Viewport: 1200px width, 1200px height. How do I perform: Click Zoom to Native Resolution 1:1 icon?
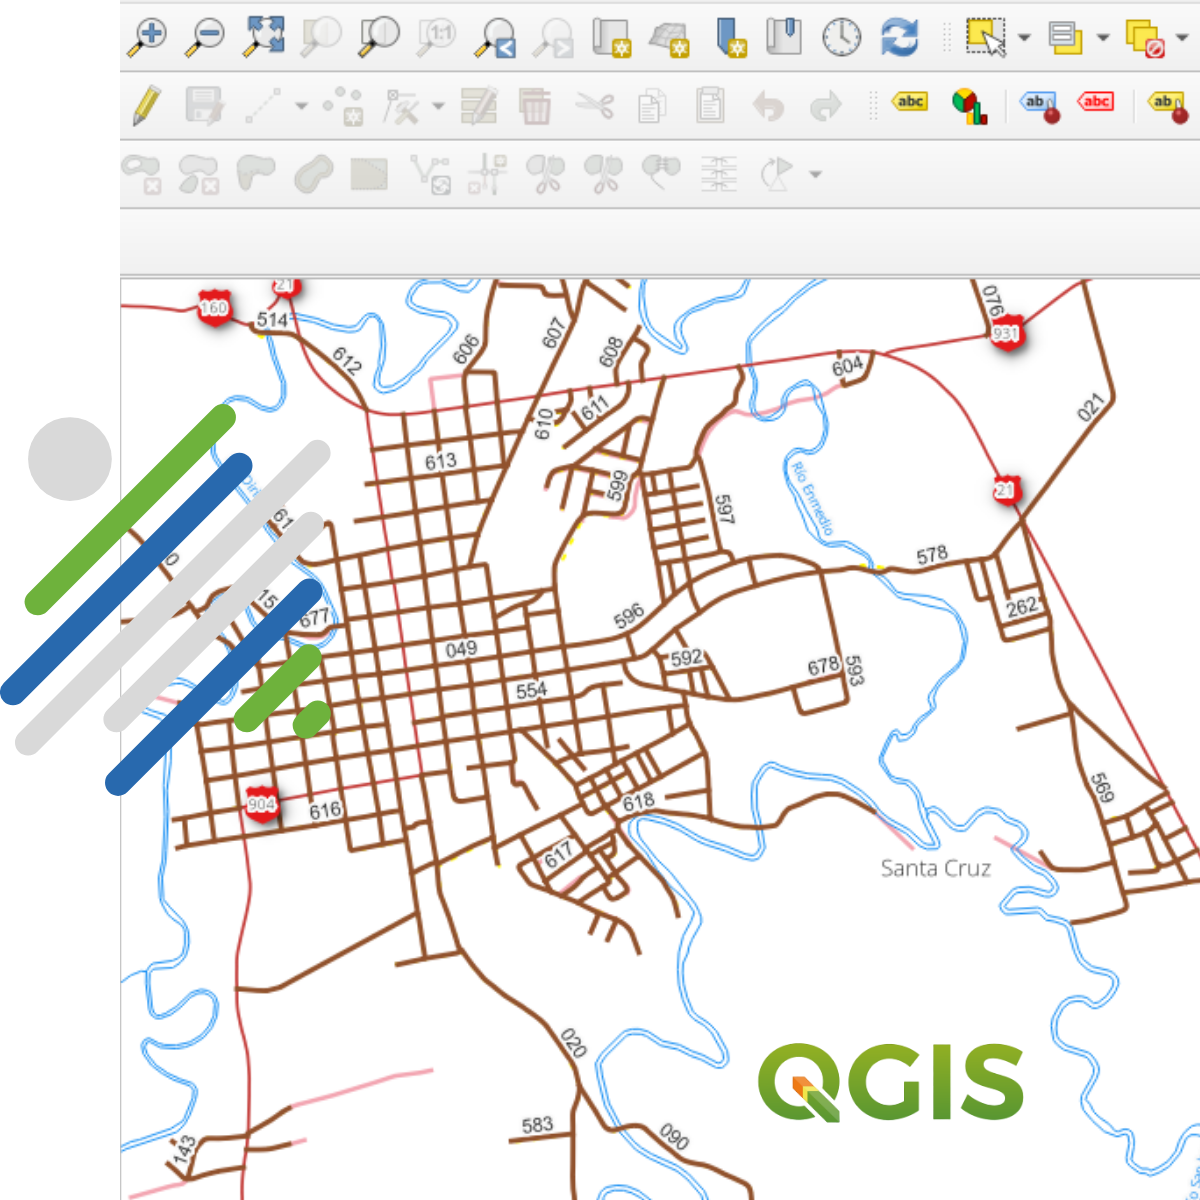coord(437,36)
